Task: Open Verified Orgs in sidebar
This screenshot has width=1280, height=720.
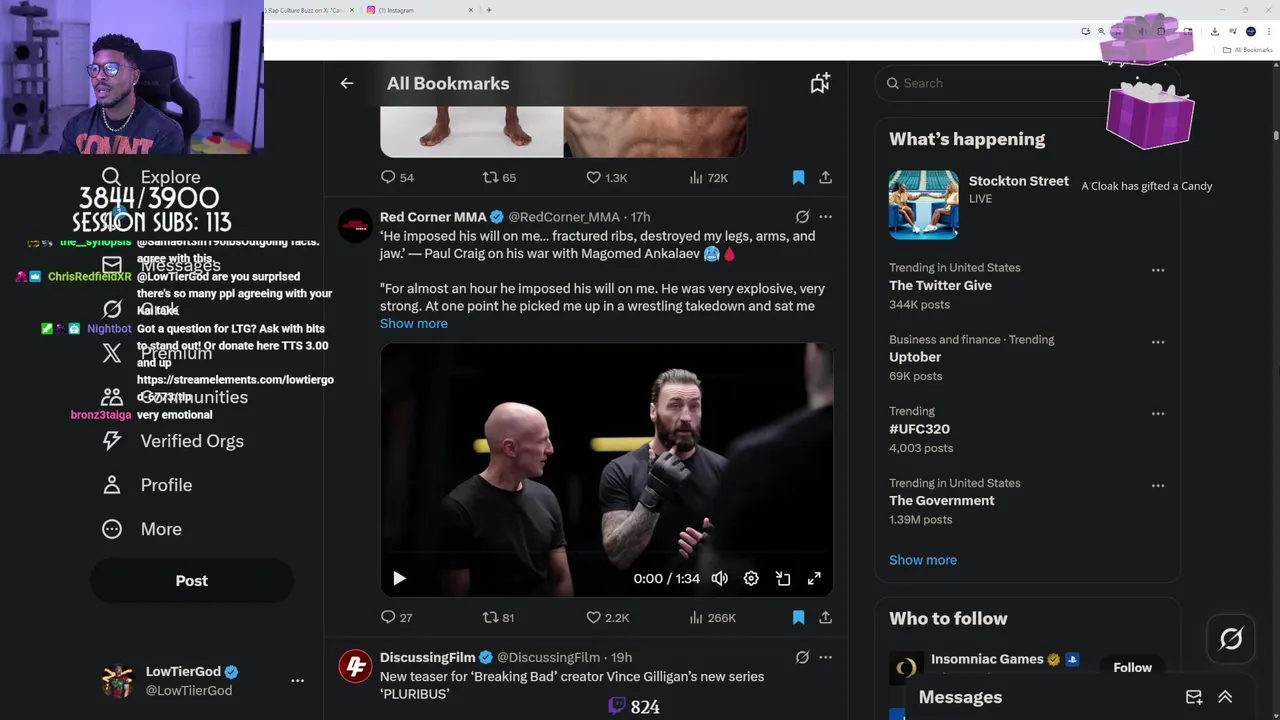Action: tap(173, 441)
